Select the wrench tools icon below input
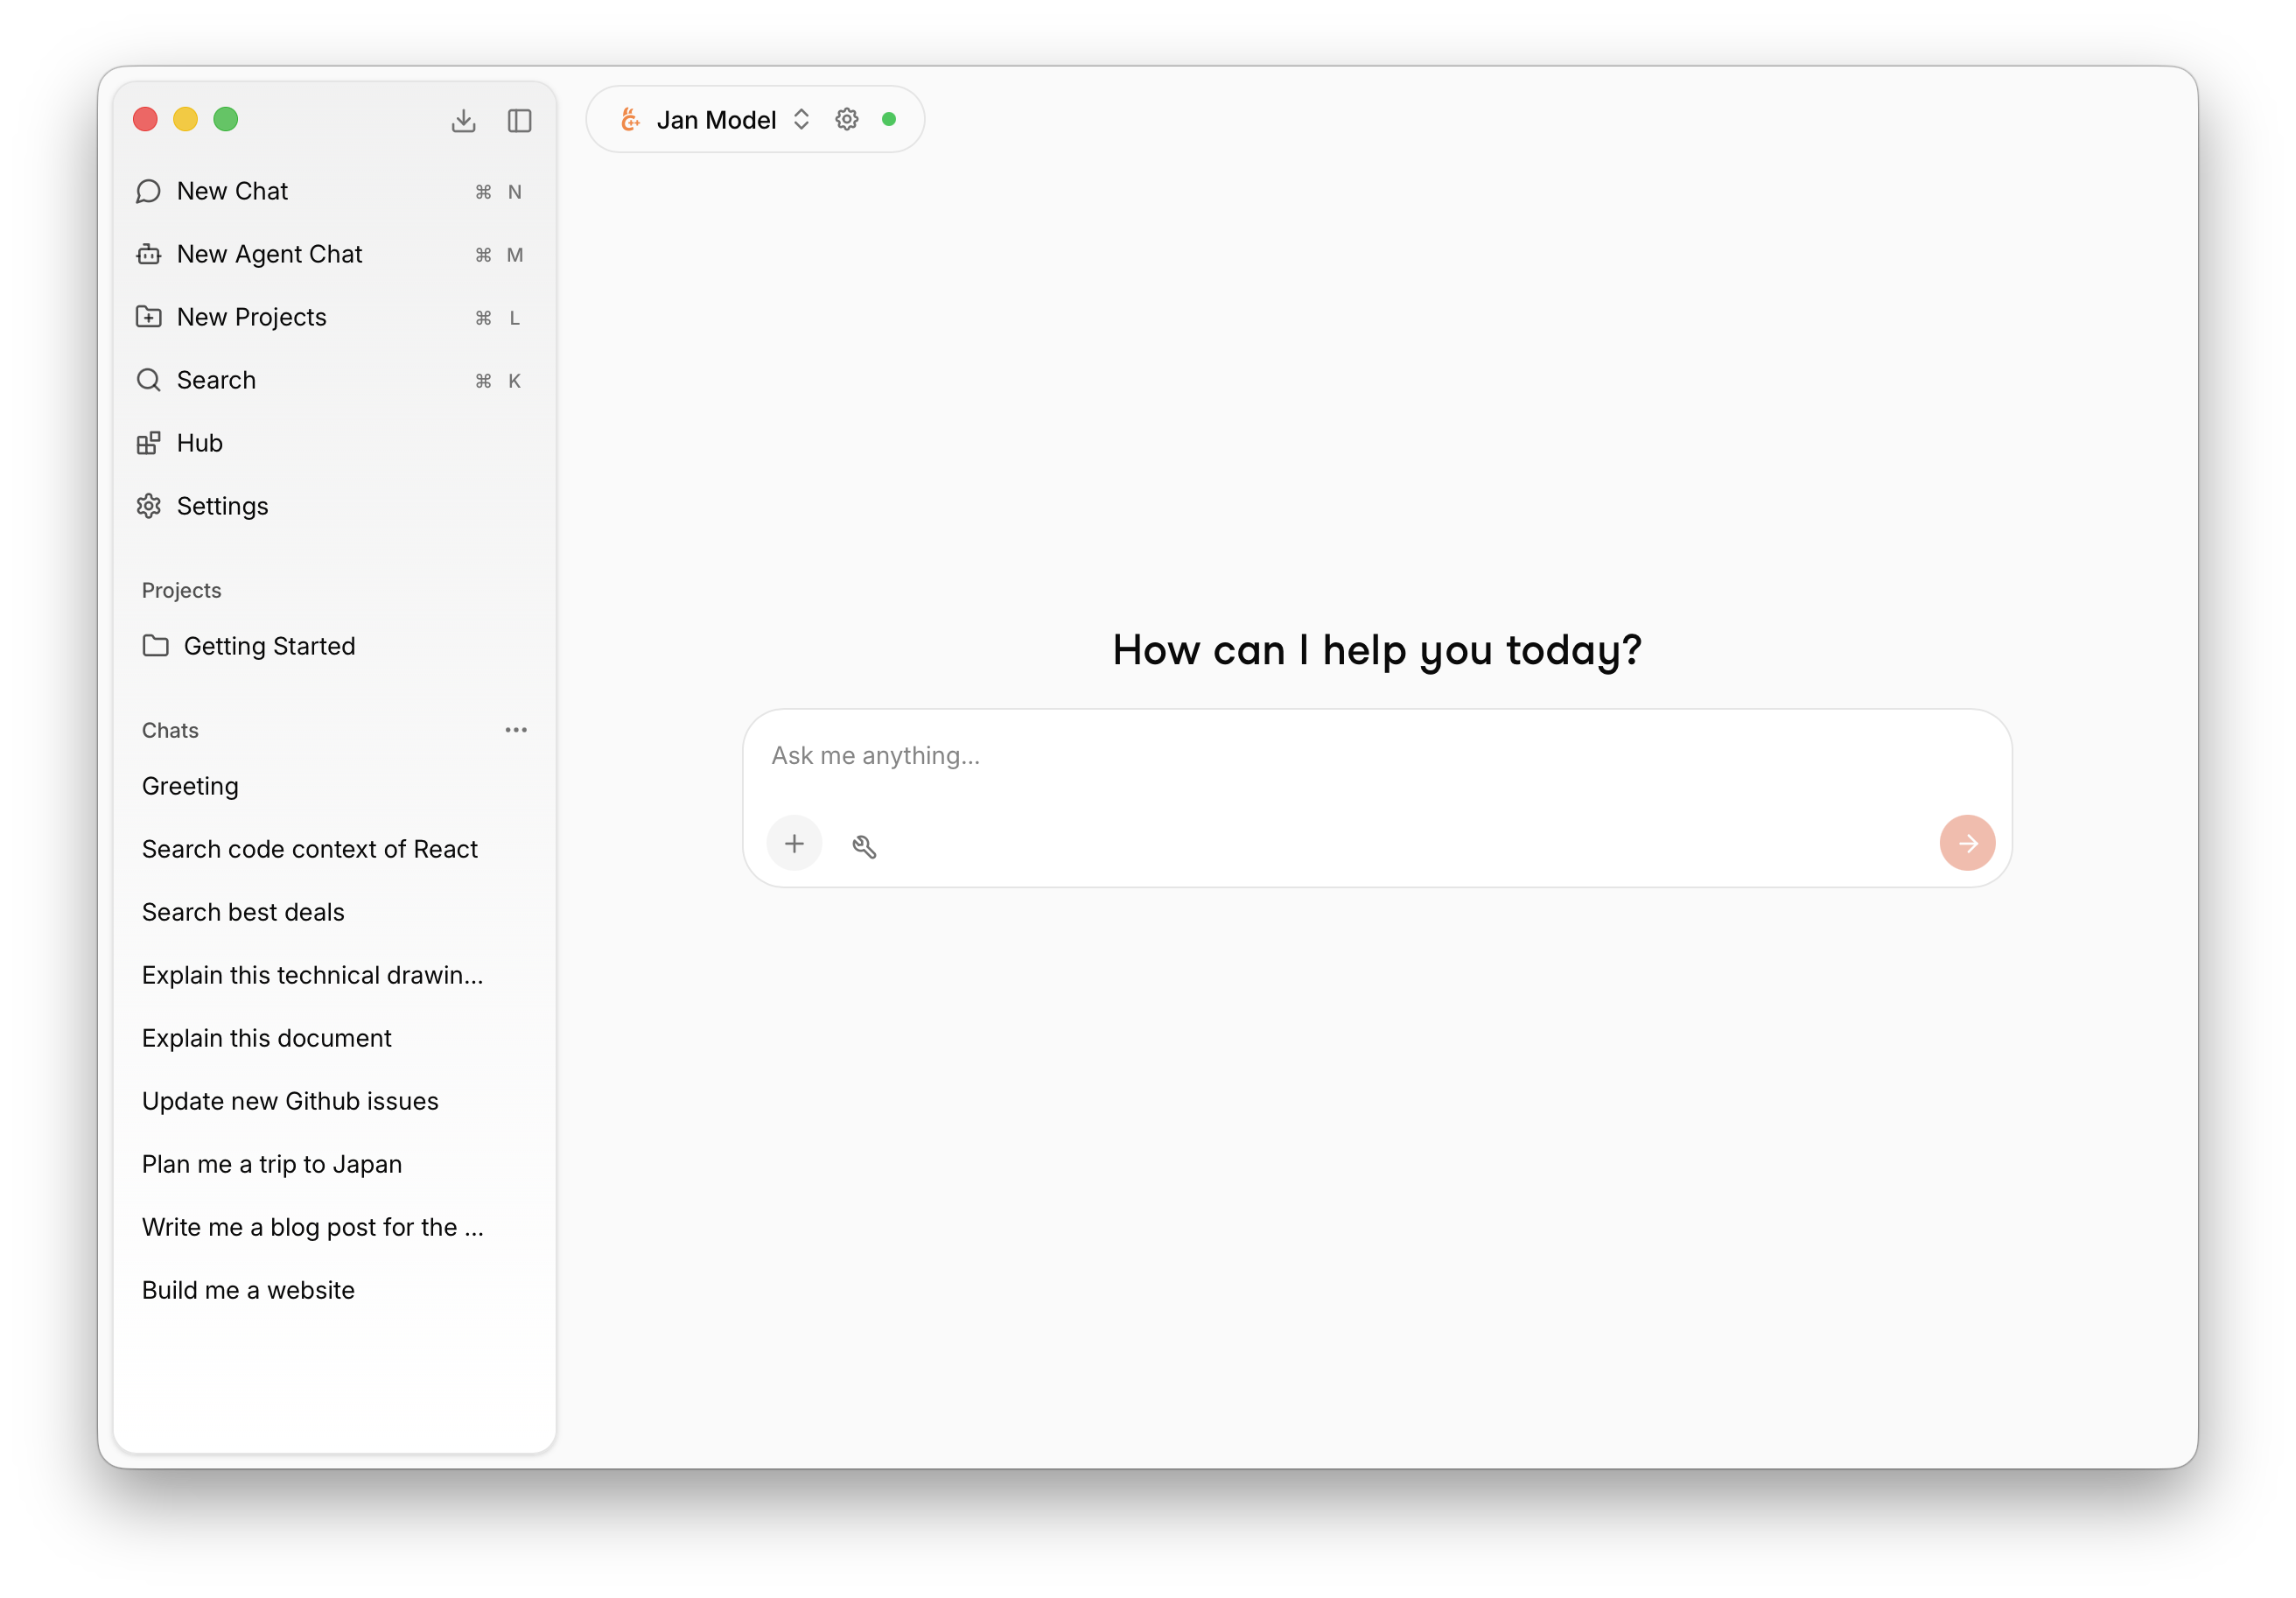 864,845
